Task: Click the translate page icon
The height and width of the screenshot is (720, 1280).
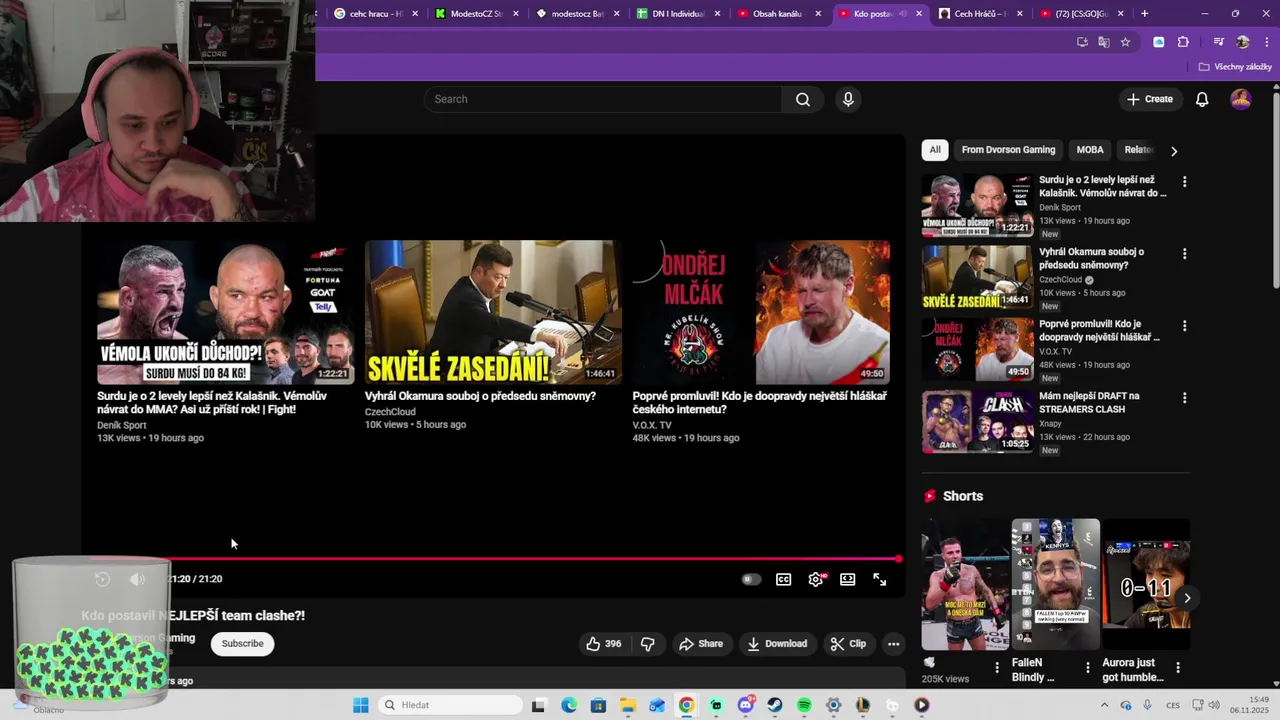Action: click(1104, 42)
